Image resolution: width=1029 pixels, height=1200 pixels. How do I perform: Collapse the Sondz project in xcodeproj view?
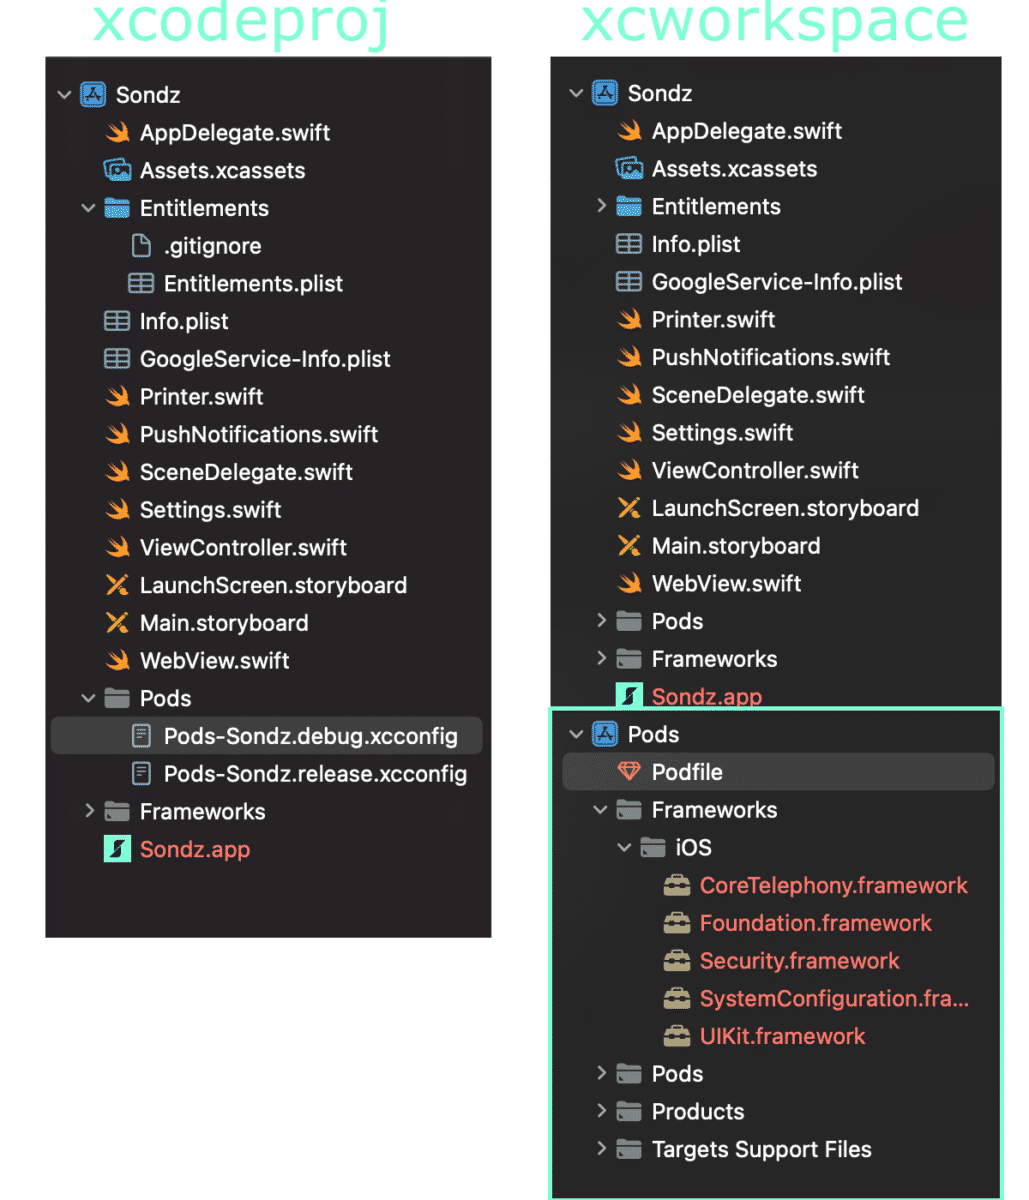pyautogui.click(x=64, y=94)
